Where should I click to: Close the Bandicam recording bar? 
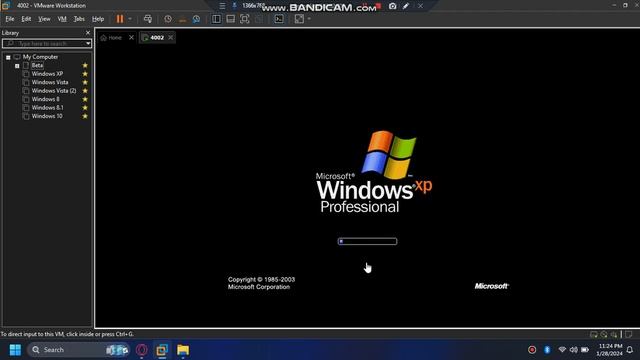[420, 6]
